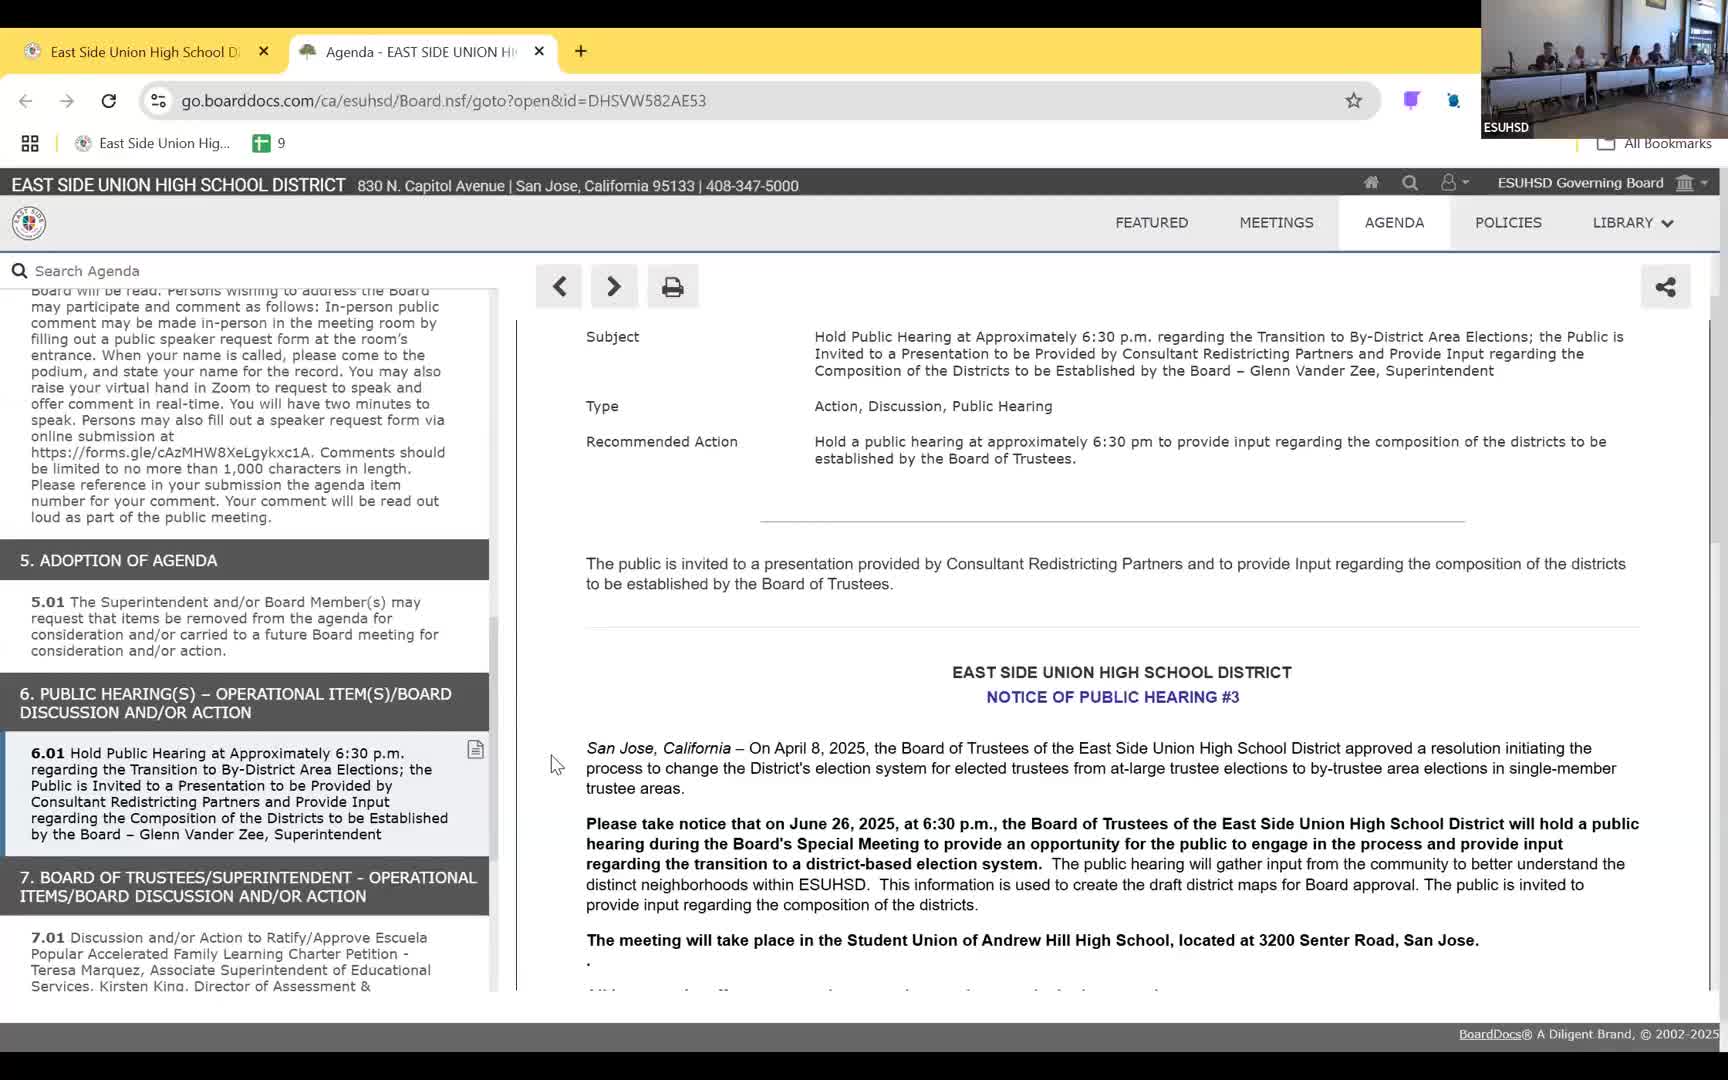The height and width of the screenshot is (1080, 1728).
Task: Select agenda item 7.01 charter petition
Action: click(x=230, y=961)
